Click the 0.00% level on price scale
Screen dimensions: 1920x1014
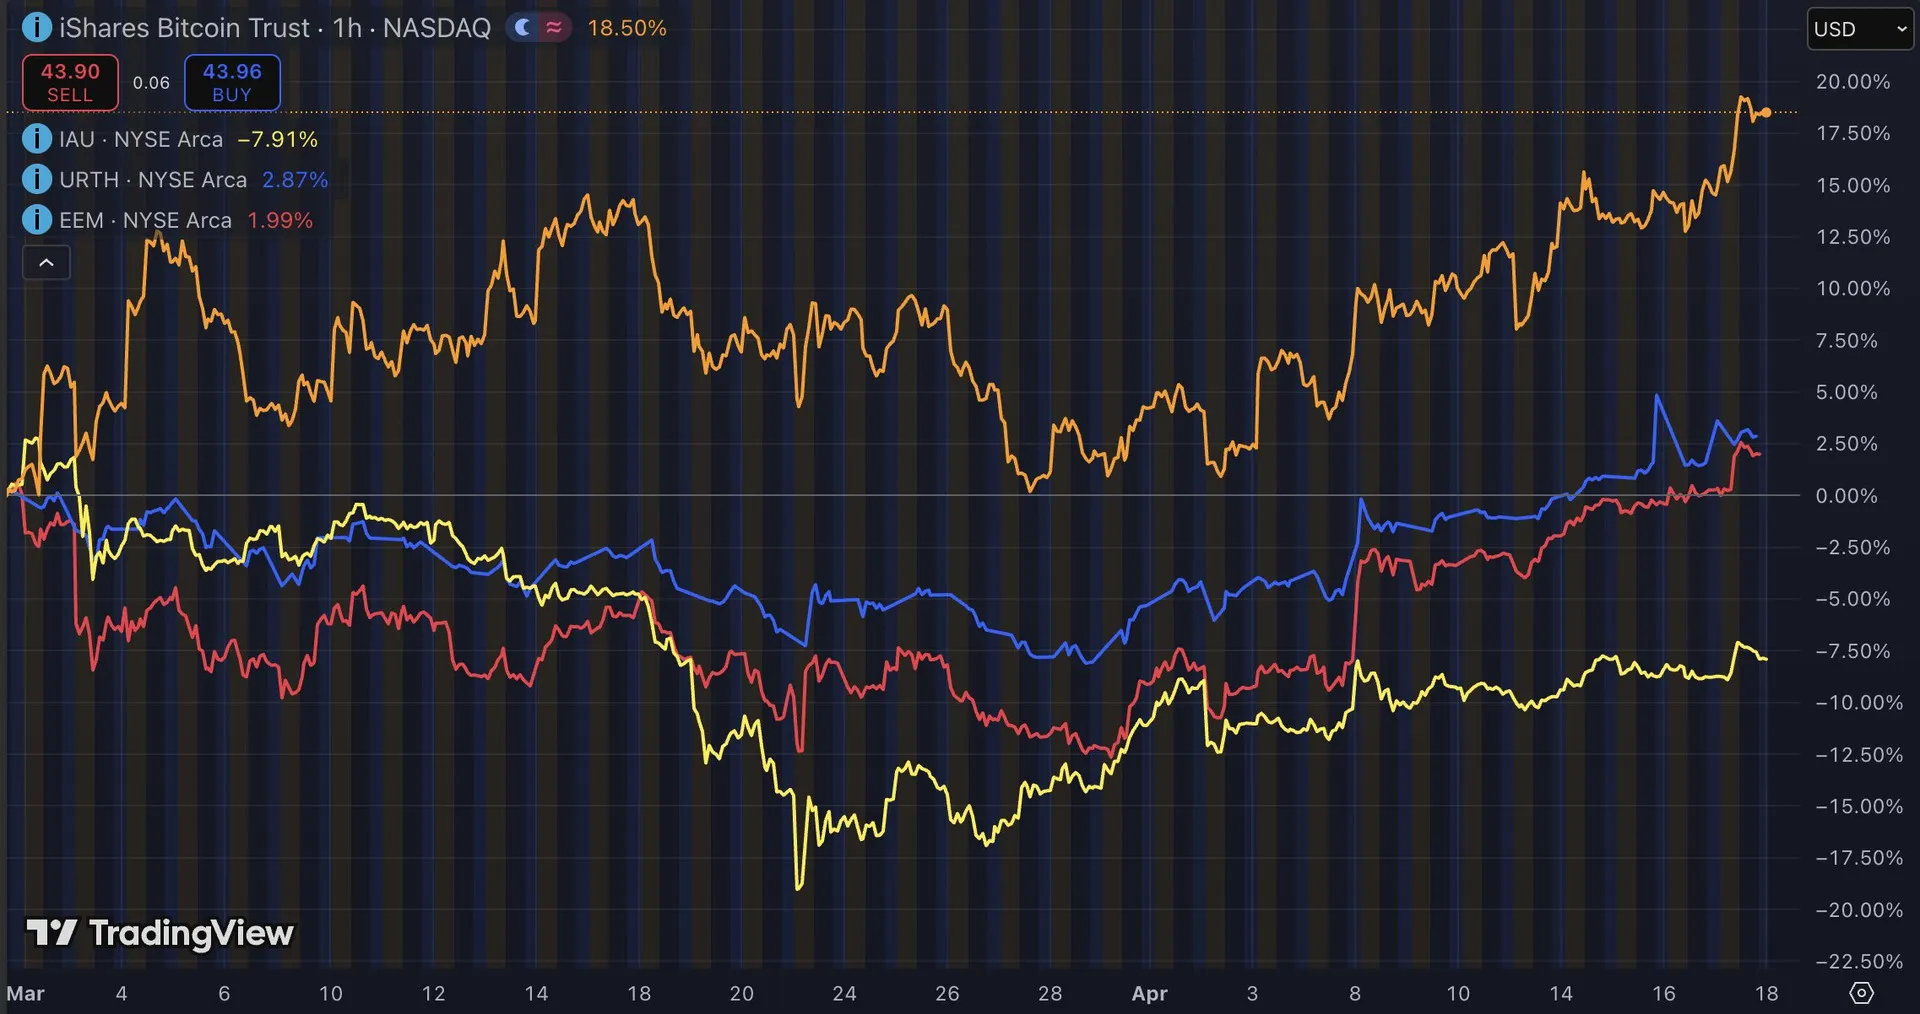1846,495
